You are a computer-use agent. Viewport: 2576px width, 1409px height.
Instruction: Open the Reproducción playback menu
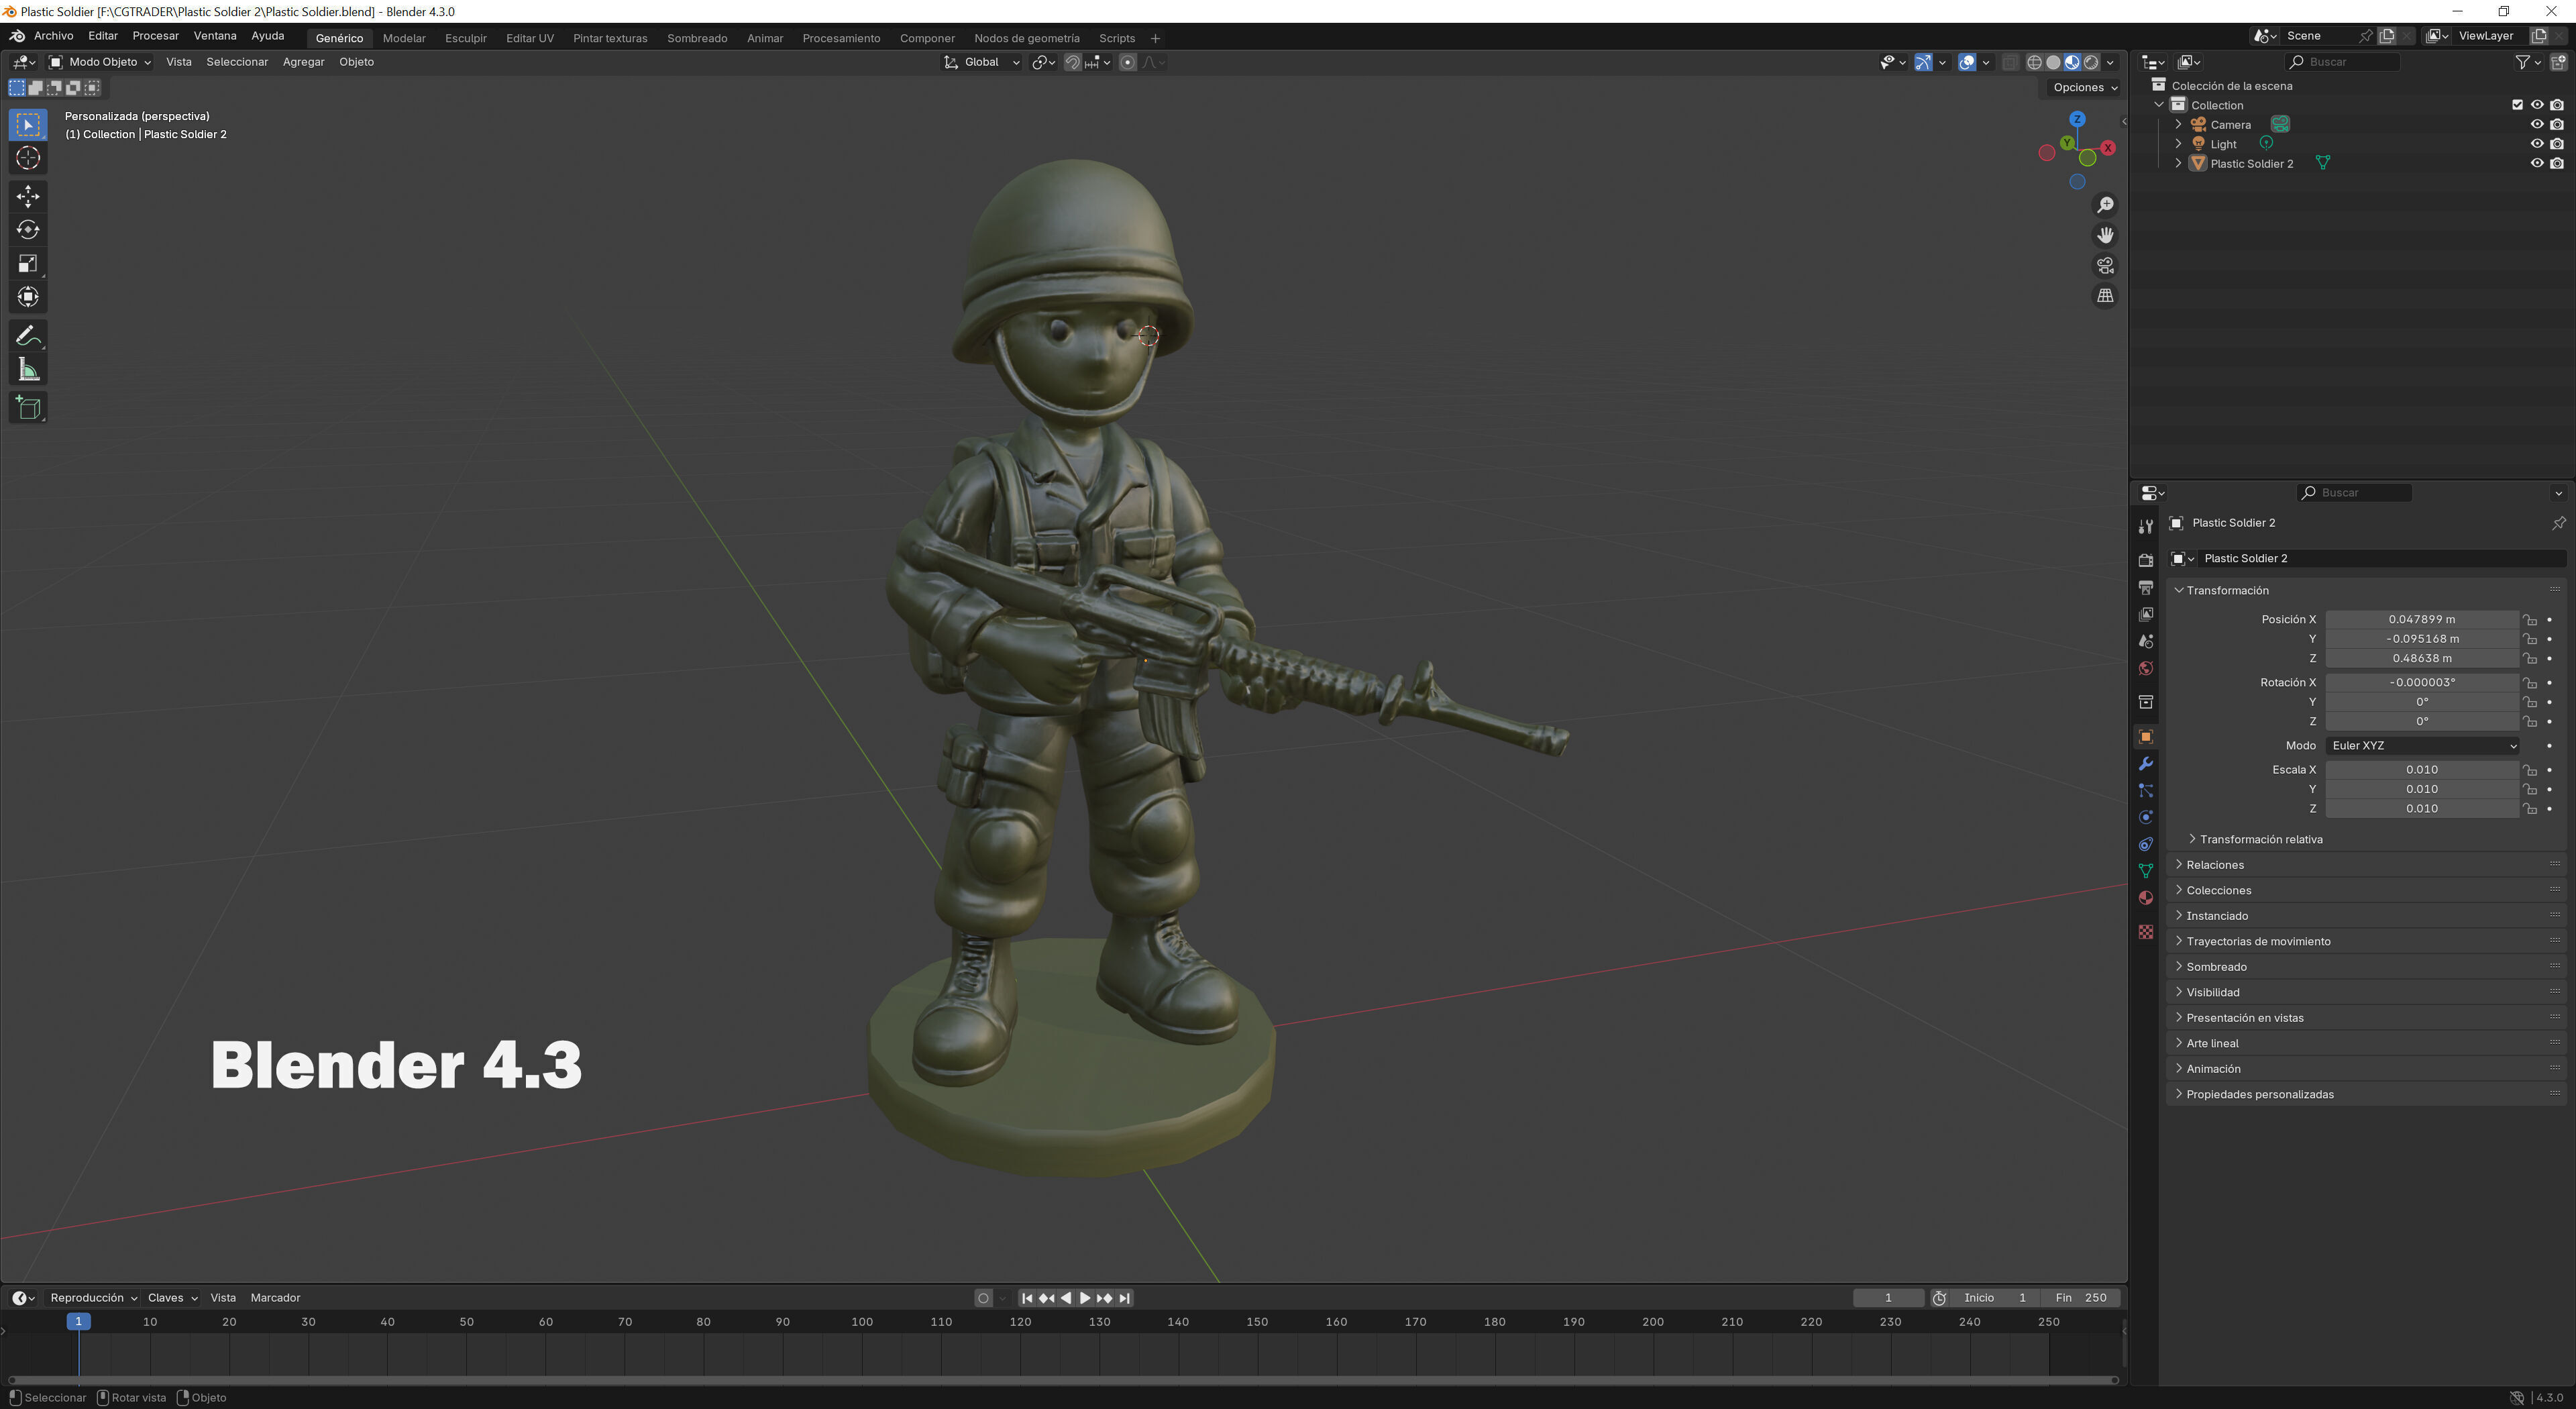pyautogui.click(x=93, y=1298)
